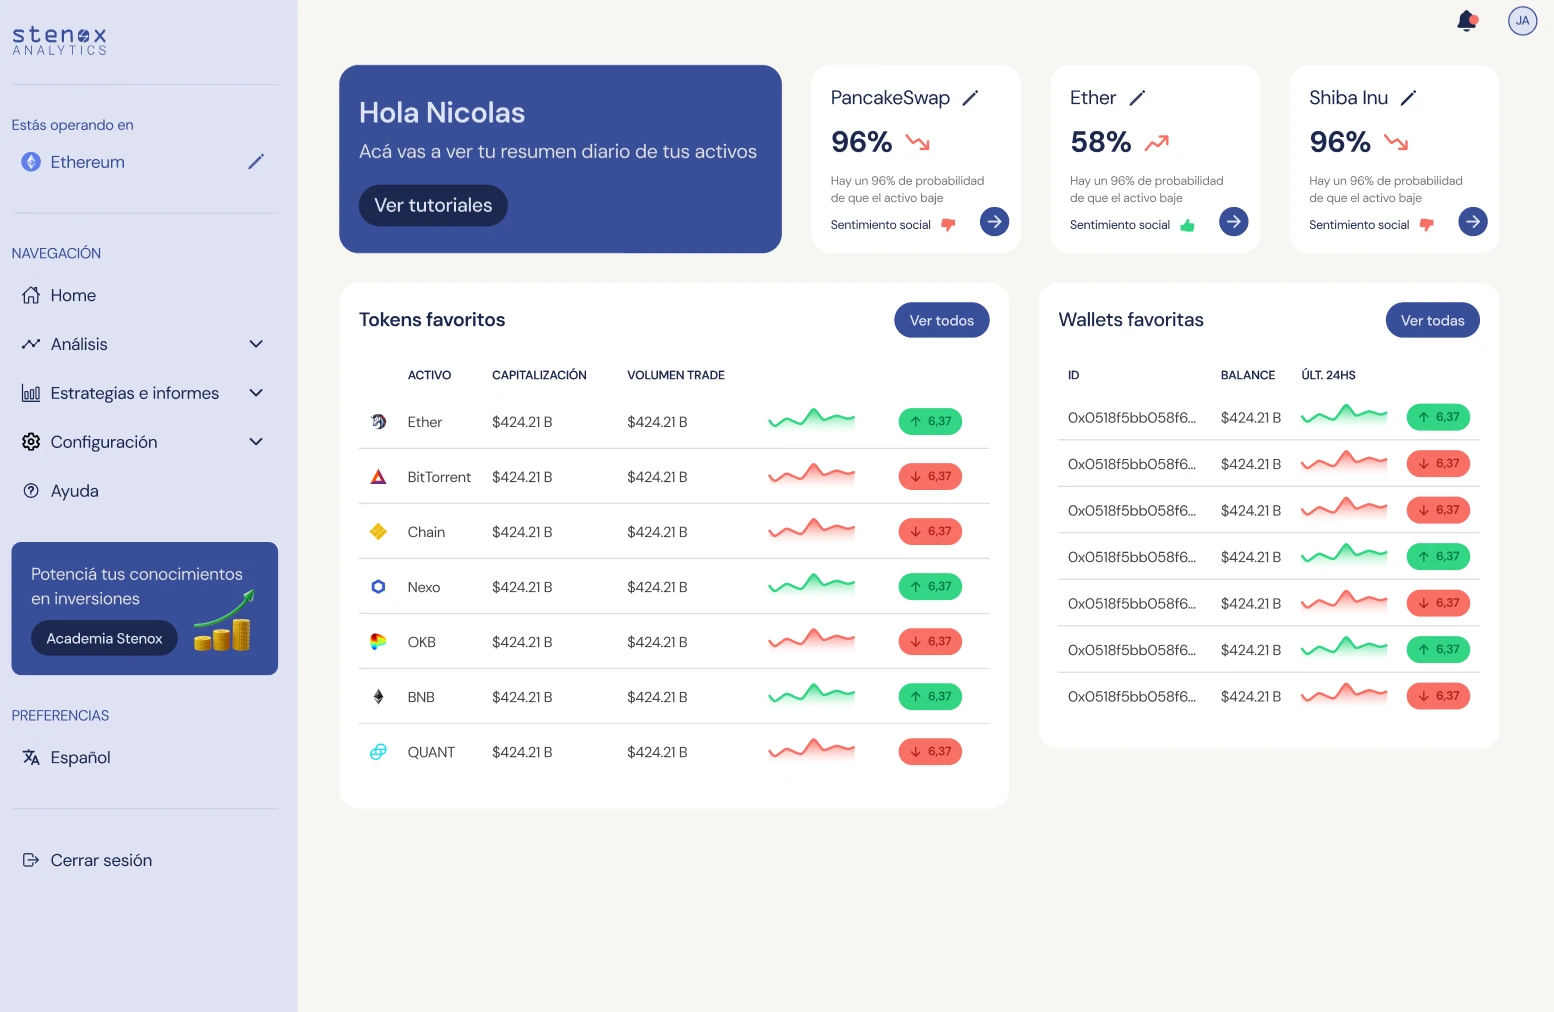Expand the Configuración menu chevron
The width and height of the screenshot is (1554, 1012).
tap(256, 442)
